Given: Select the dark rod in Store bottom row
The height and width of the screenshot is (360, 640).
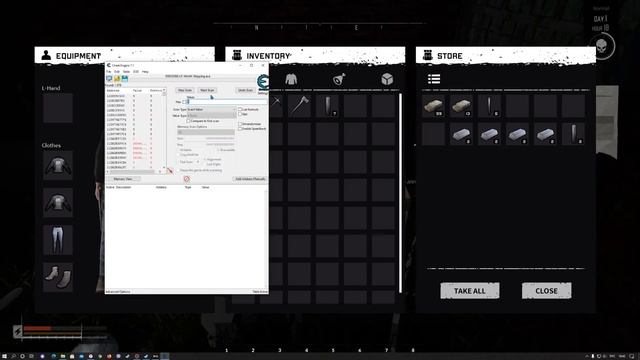Looking at the screenshot, I should [573, 134].
